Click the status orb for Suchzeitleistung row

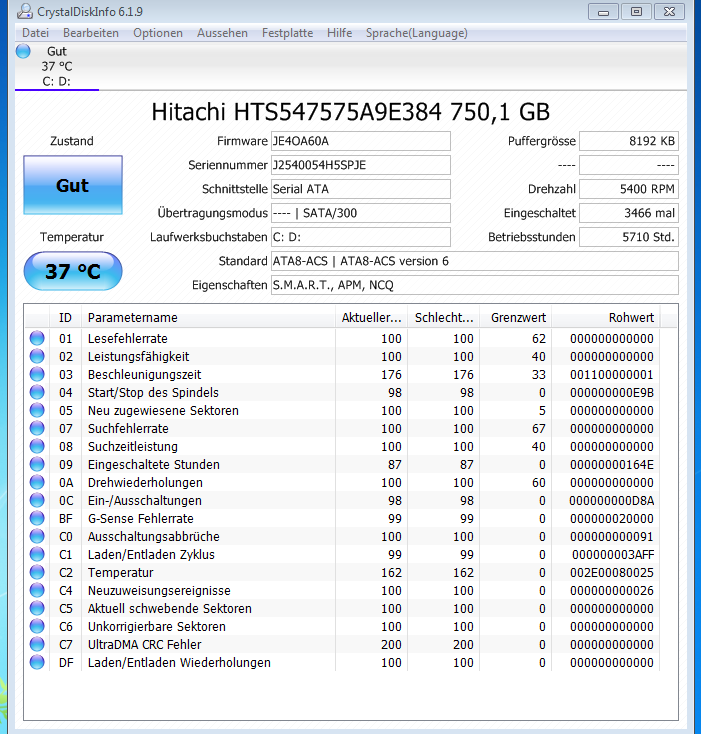[x=37, y=446]
